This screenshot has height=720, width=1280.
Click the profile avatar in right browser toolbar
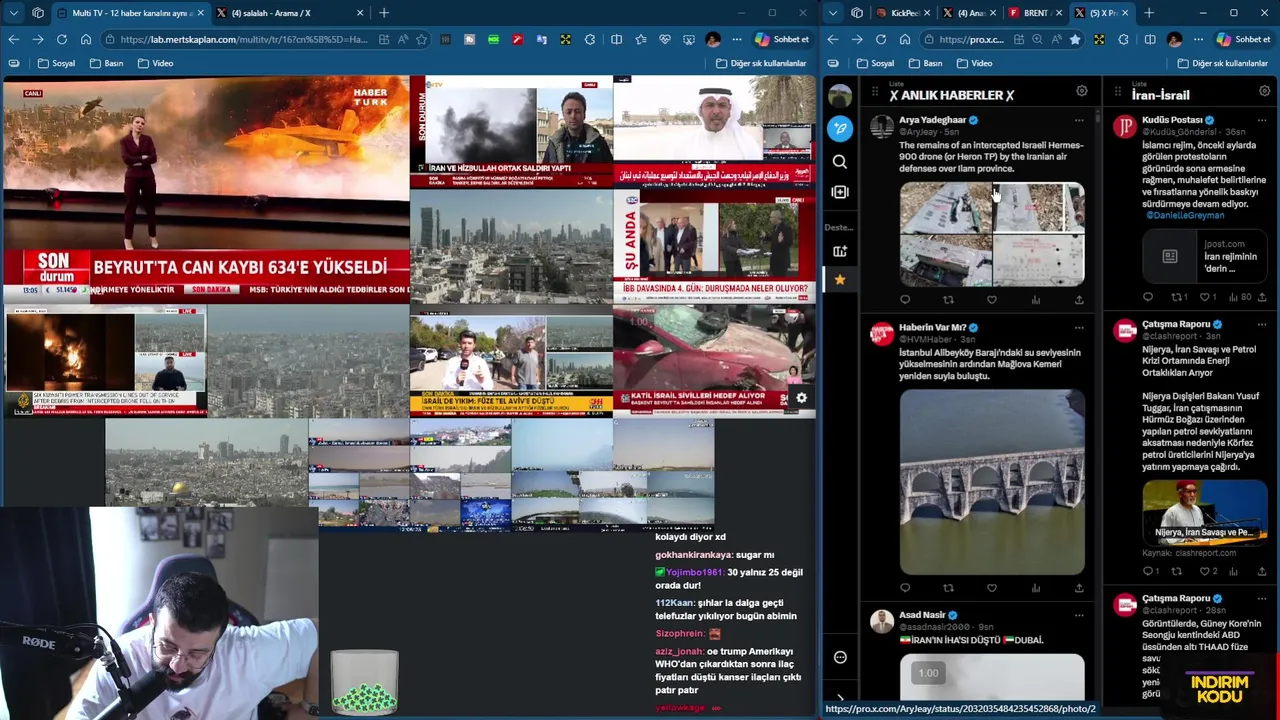(1175, 39)
